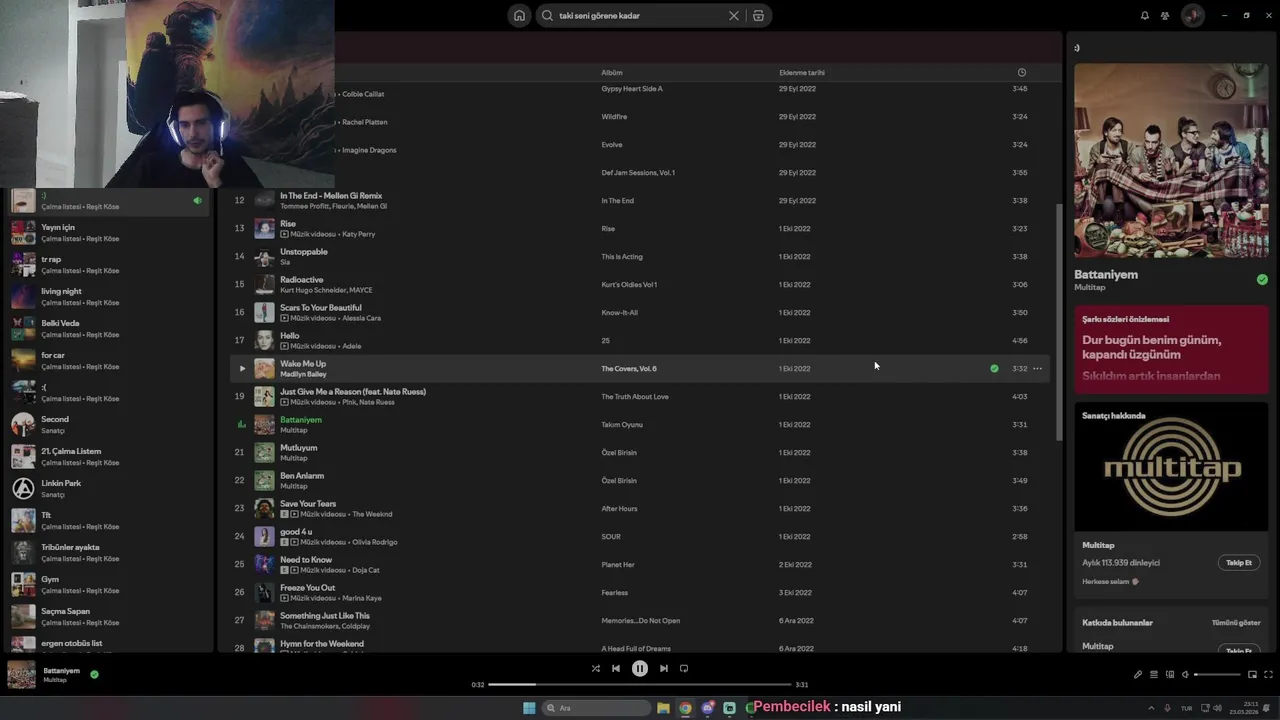Sort by duration clock icon
This screenshot has width=1280, height=720.
pos(1021,73)
